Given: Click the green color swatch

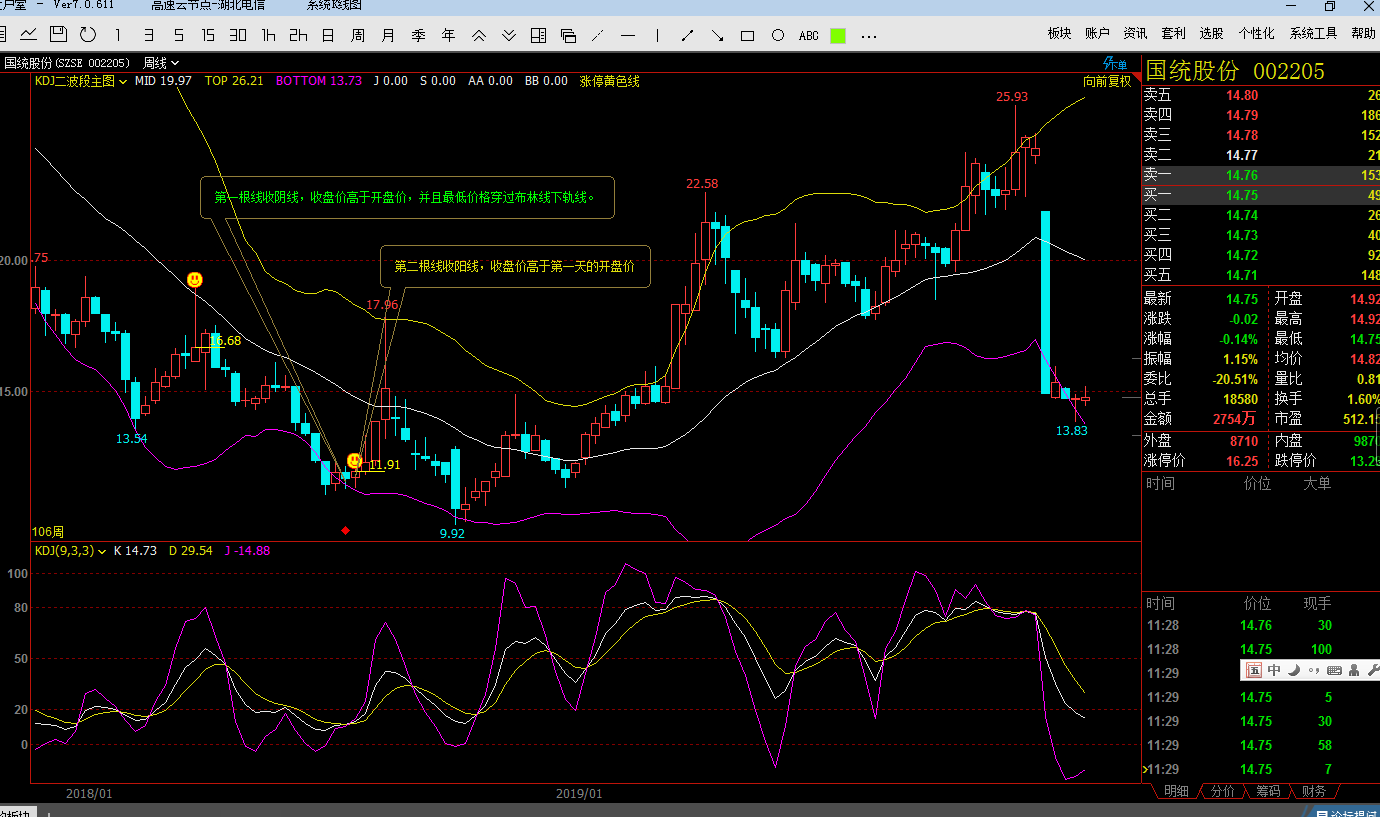Looking at the screenshot, I should (x=838, y=36).
